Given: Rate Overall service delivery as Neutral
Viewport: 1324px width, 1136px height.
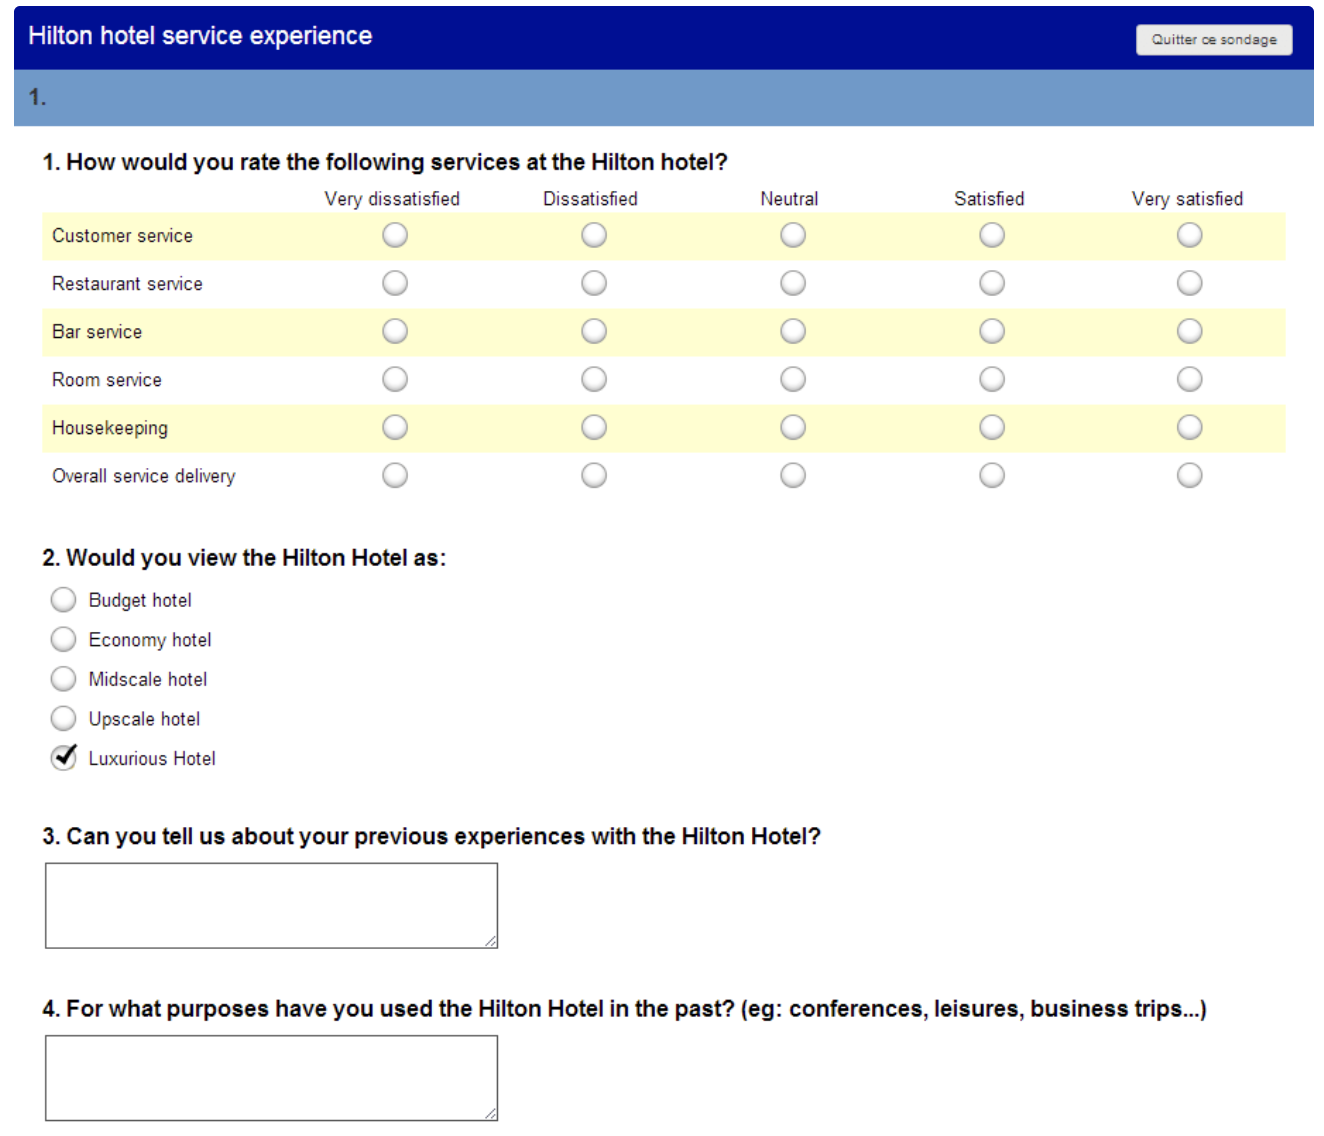Looking at the screenshot, I should [791, 475].
